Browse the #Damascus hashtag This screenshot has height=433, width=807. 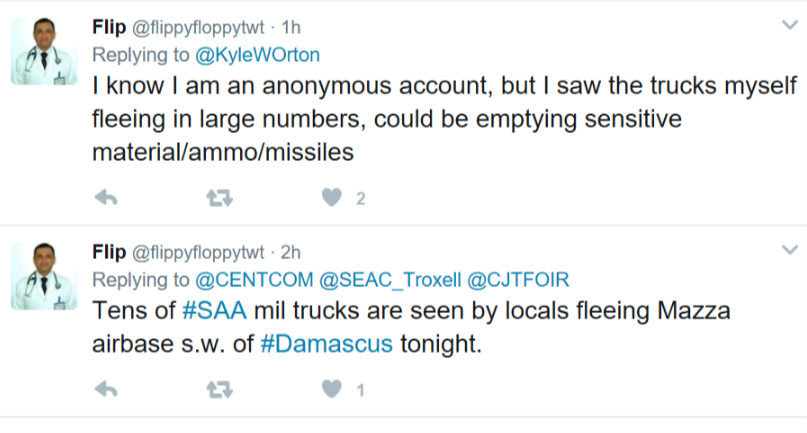pos(326,343)
